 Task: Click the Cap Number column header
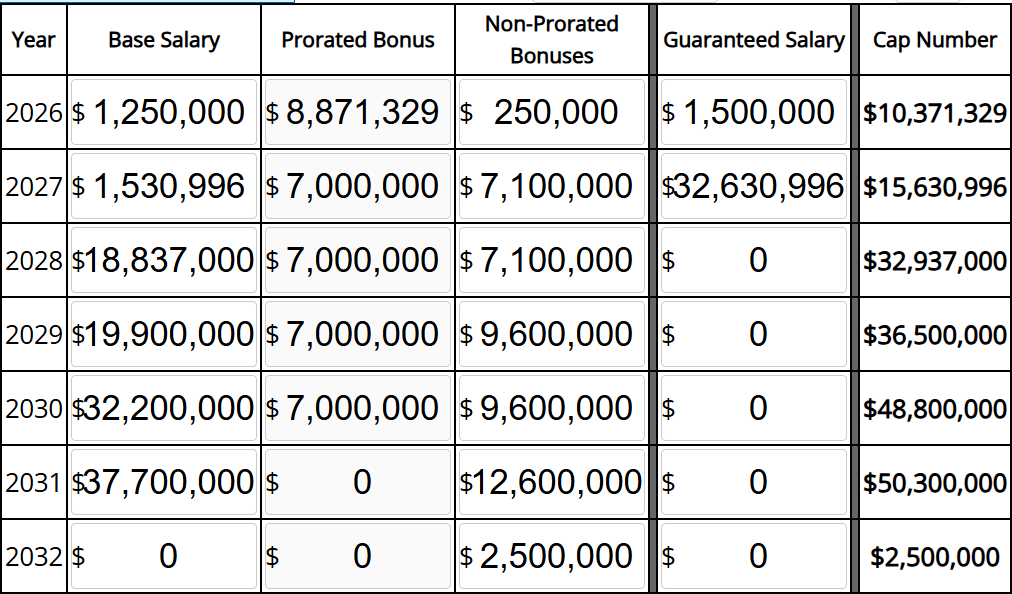coord(934,40)
